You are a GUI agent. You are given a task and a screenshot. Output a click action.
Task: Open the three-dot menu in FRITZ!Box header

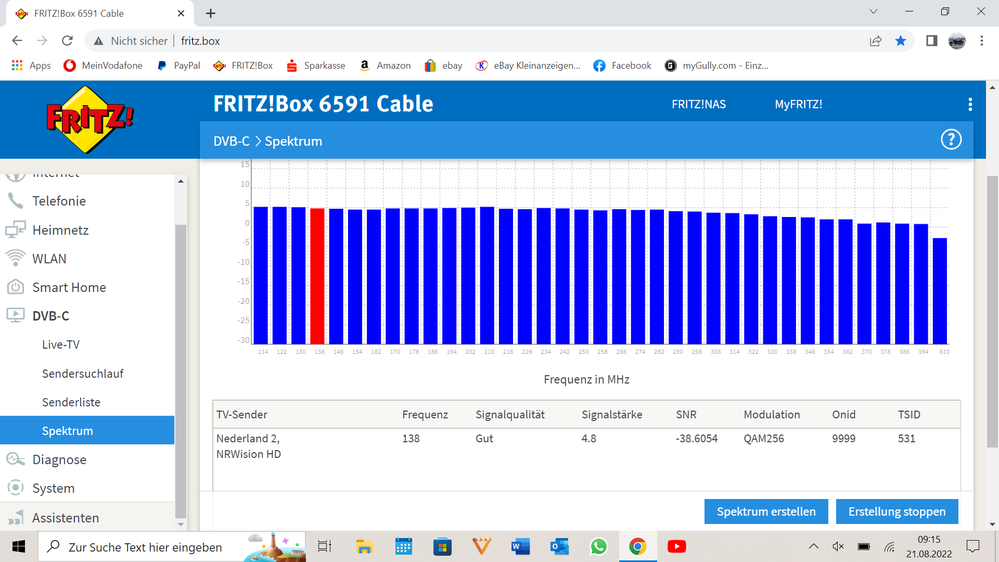[970, 104]
